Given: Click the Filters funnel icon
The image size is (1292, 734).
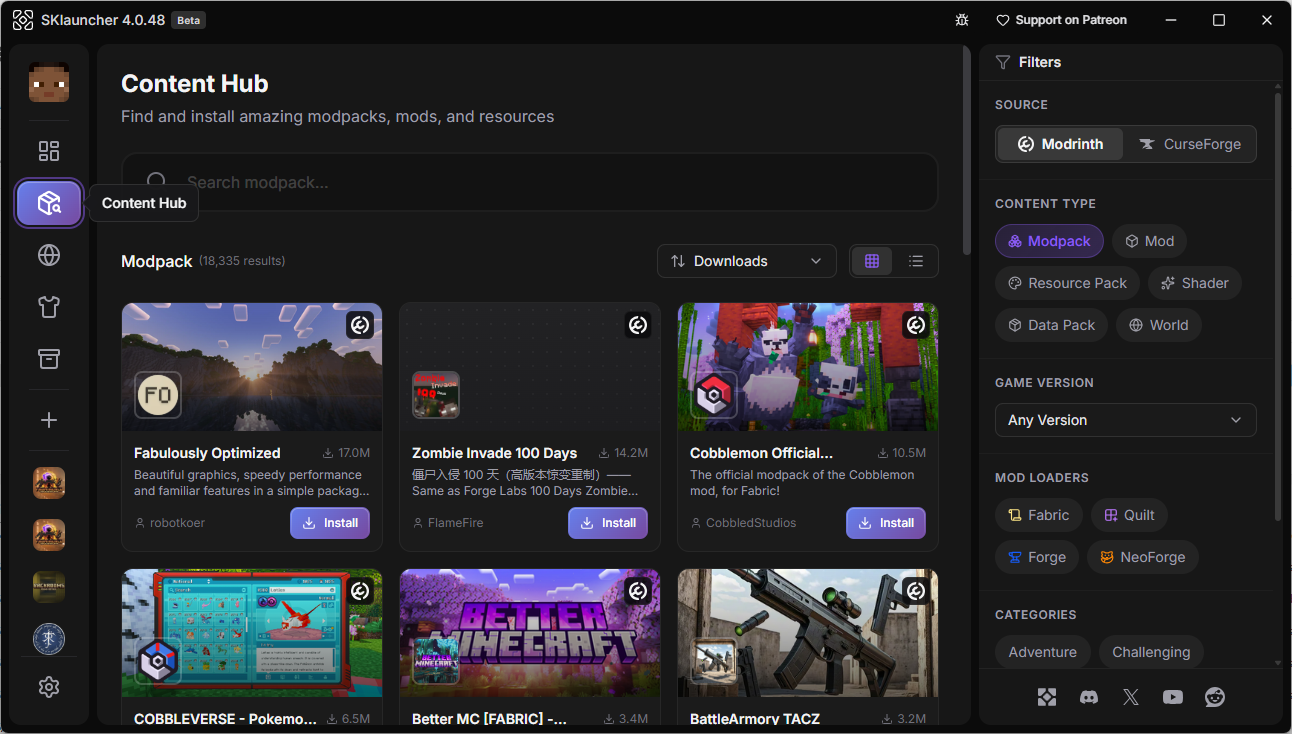Looking at the screenshot, I should click(1003, 62).
